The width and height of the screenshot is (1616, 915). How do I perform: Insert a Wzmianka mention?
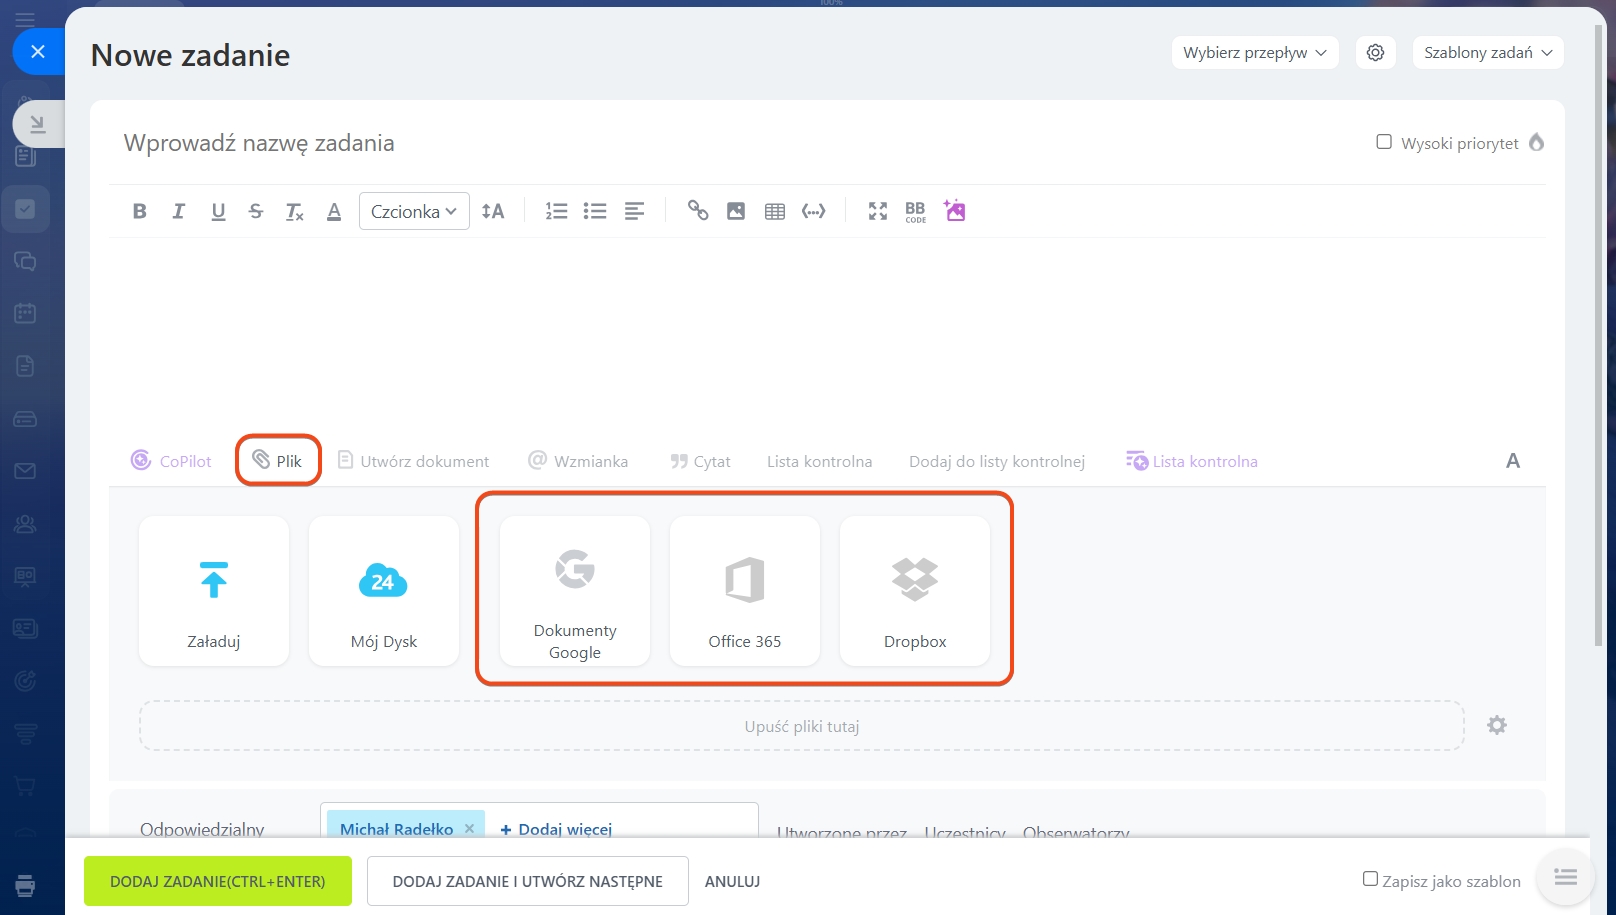(578, 461)
